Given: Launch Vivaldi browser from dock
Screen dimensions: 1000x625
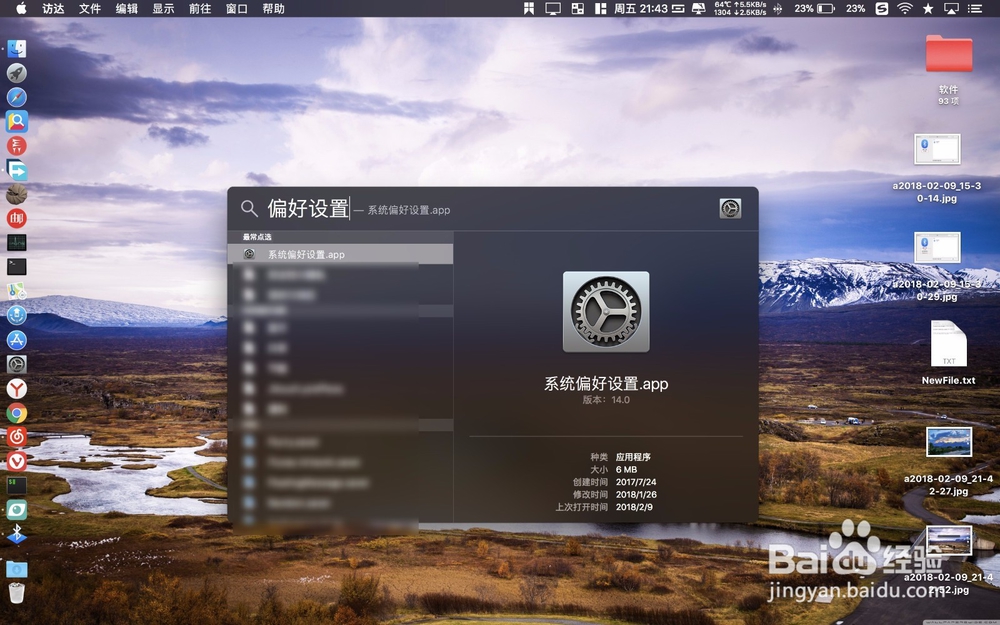Looking at the screenshot, I should tap(17, 461).
